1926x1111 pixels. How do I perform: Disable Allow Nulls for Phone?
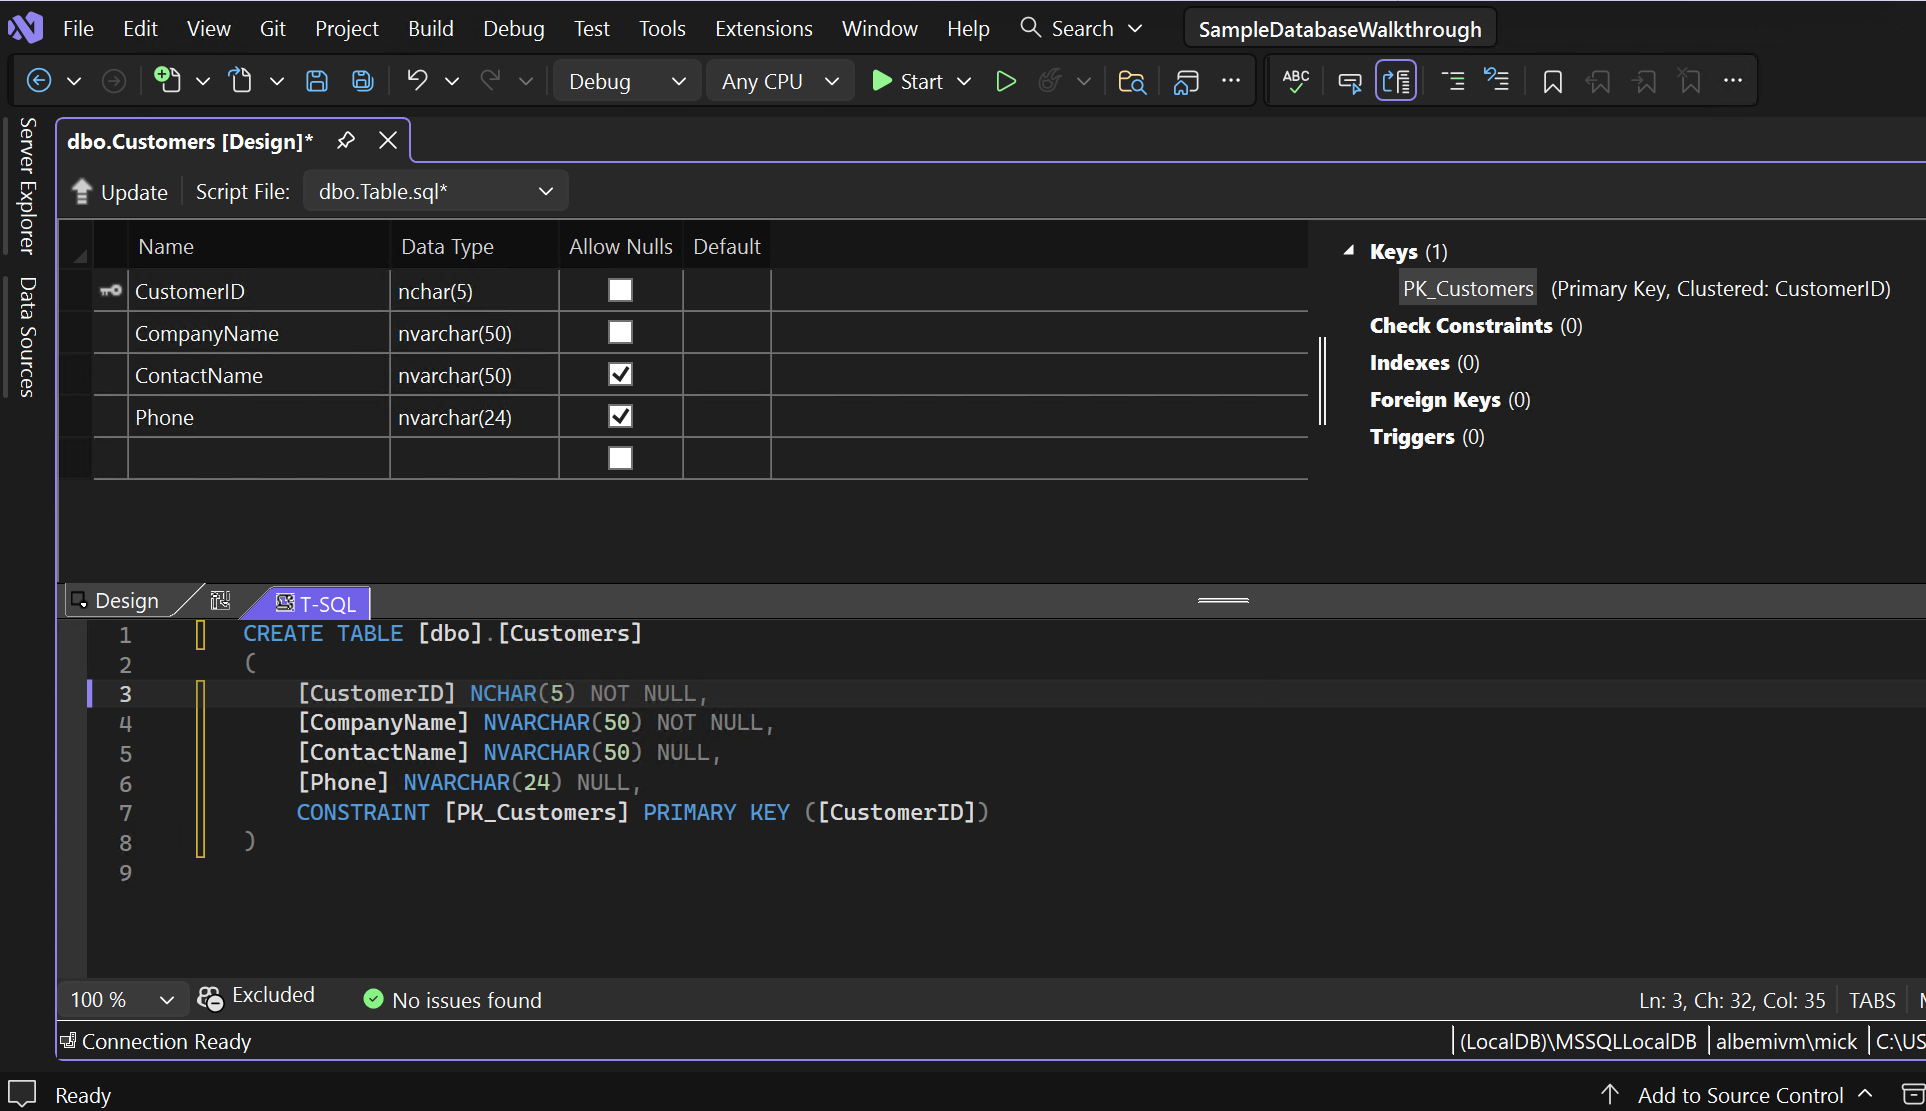click(619, 416)
